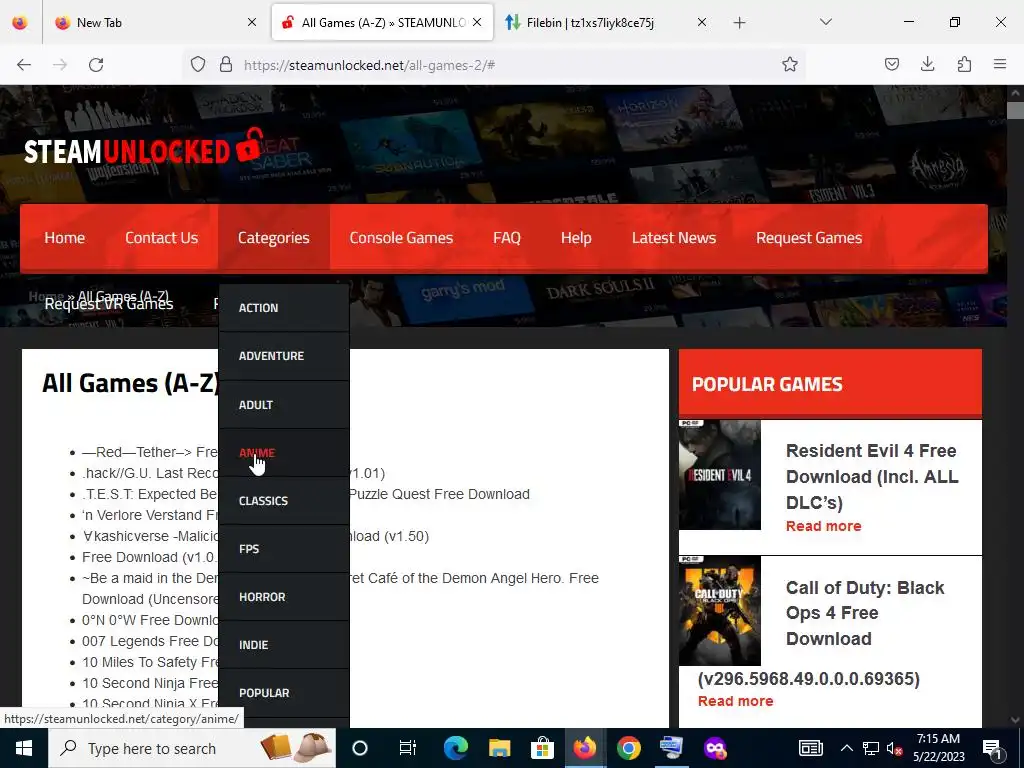Open Windows Start menu

click(x=24, y=748)
